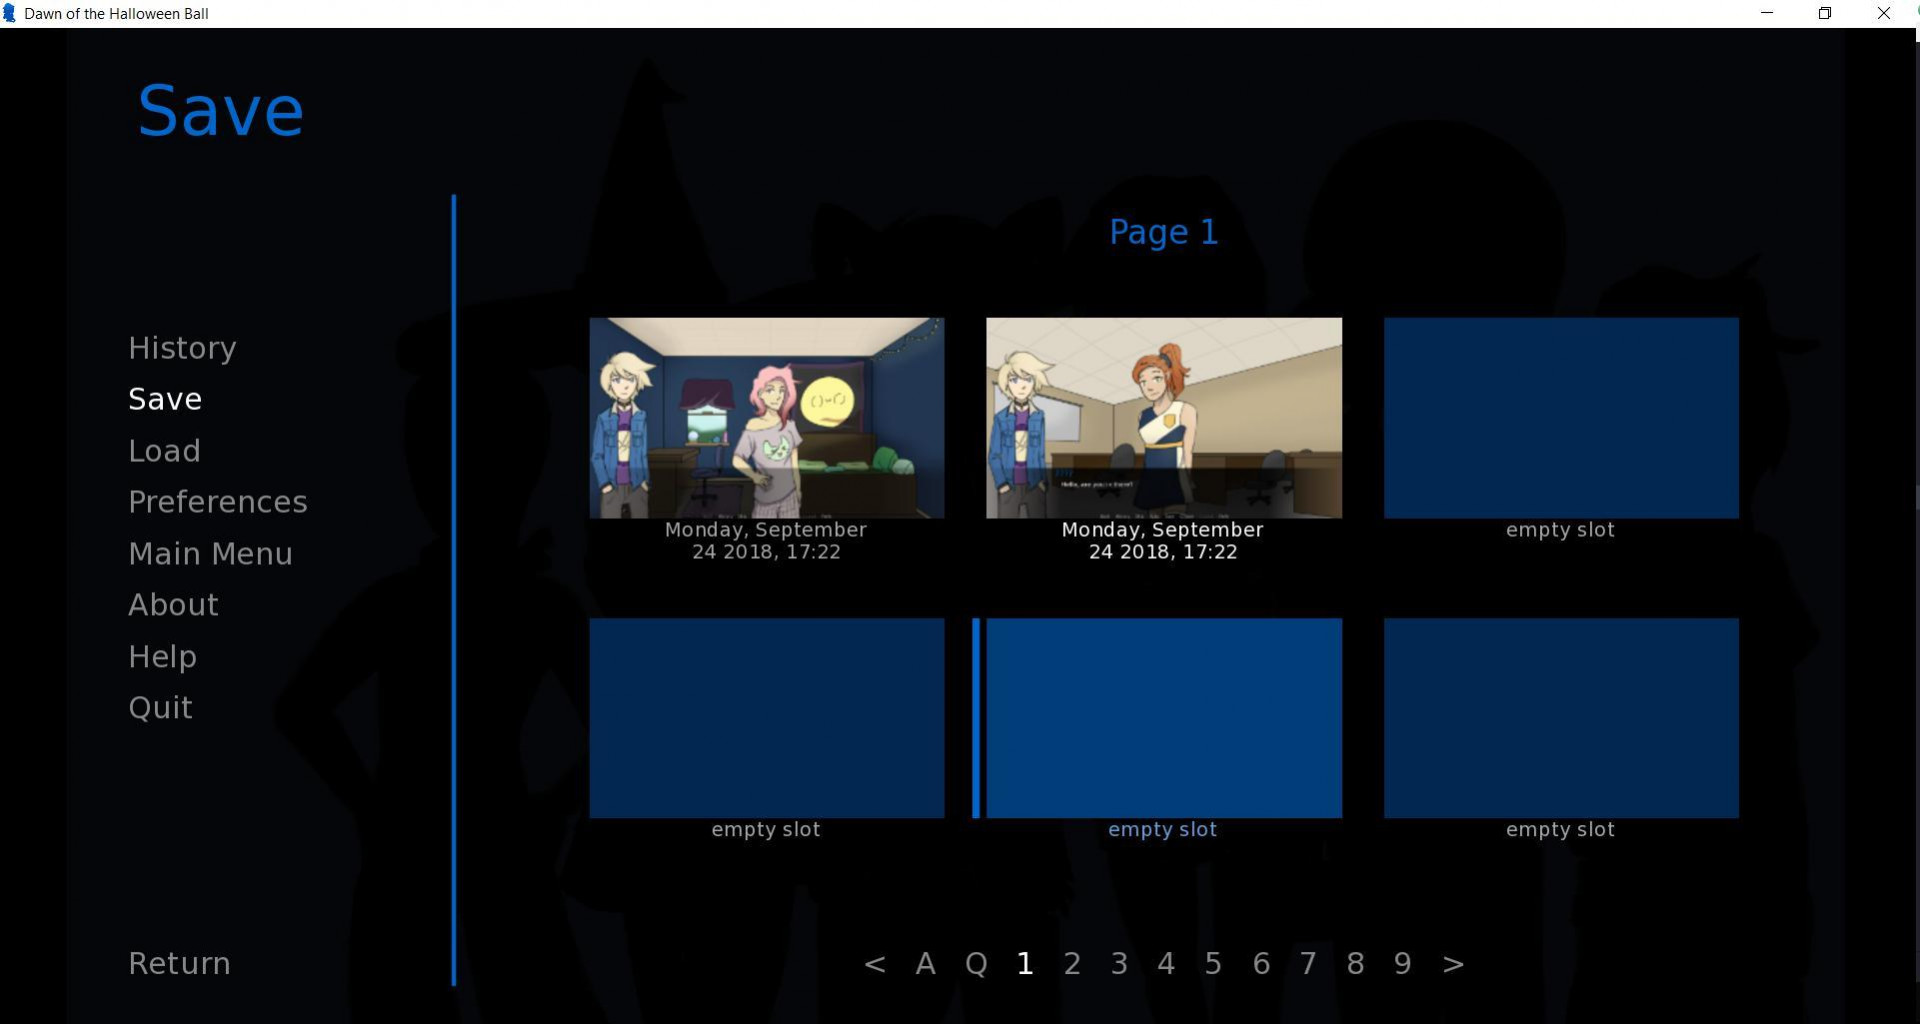Click the Page 1 title field
This screenshot has width=1920, height=1024.
point(1163,232)
